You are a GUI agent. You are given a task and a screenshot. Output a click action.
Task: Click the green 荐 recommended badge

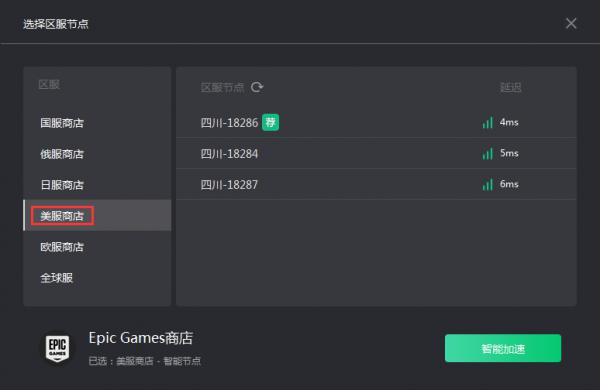point(271,122)
